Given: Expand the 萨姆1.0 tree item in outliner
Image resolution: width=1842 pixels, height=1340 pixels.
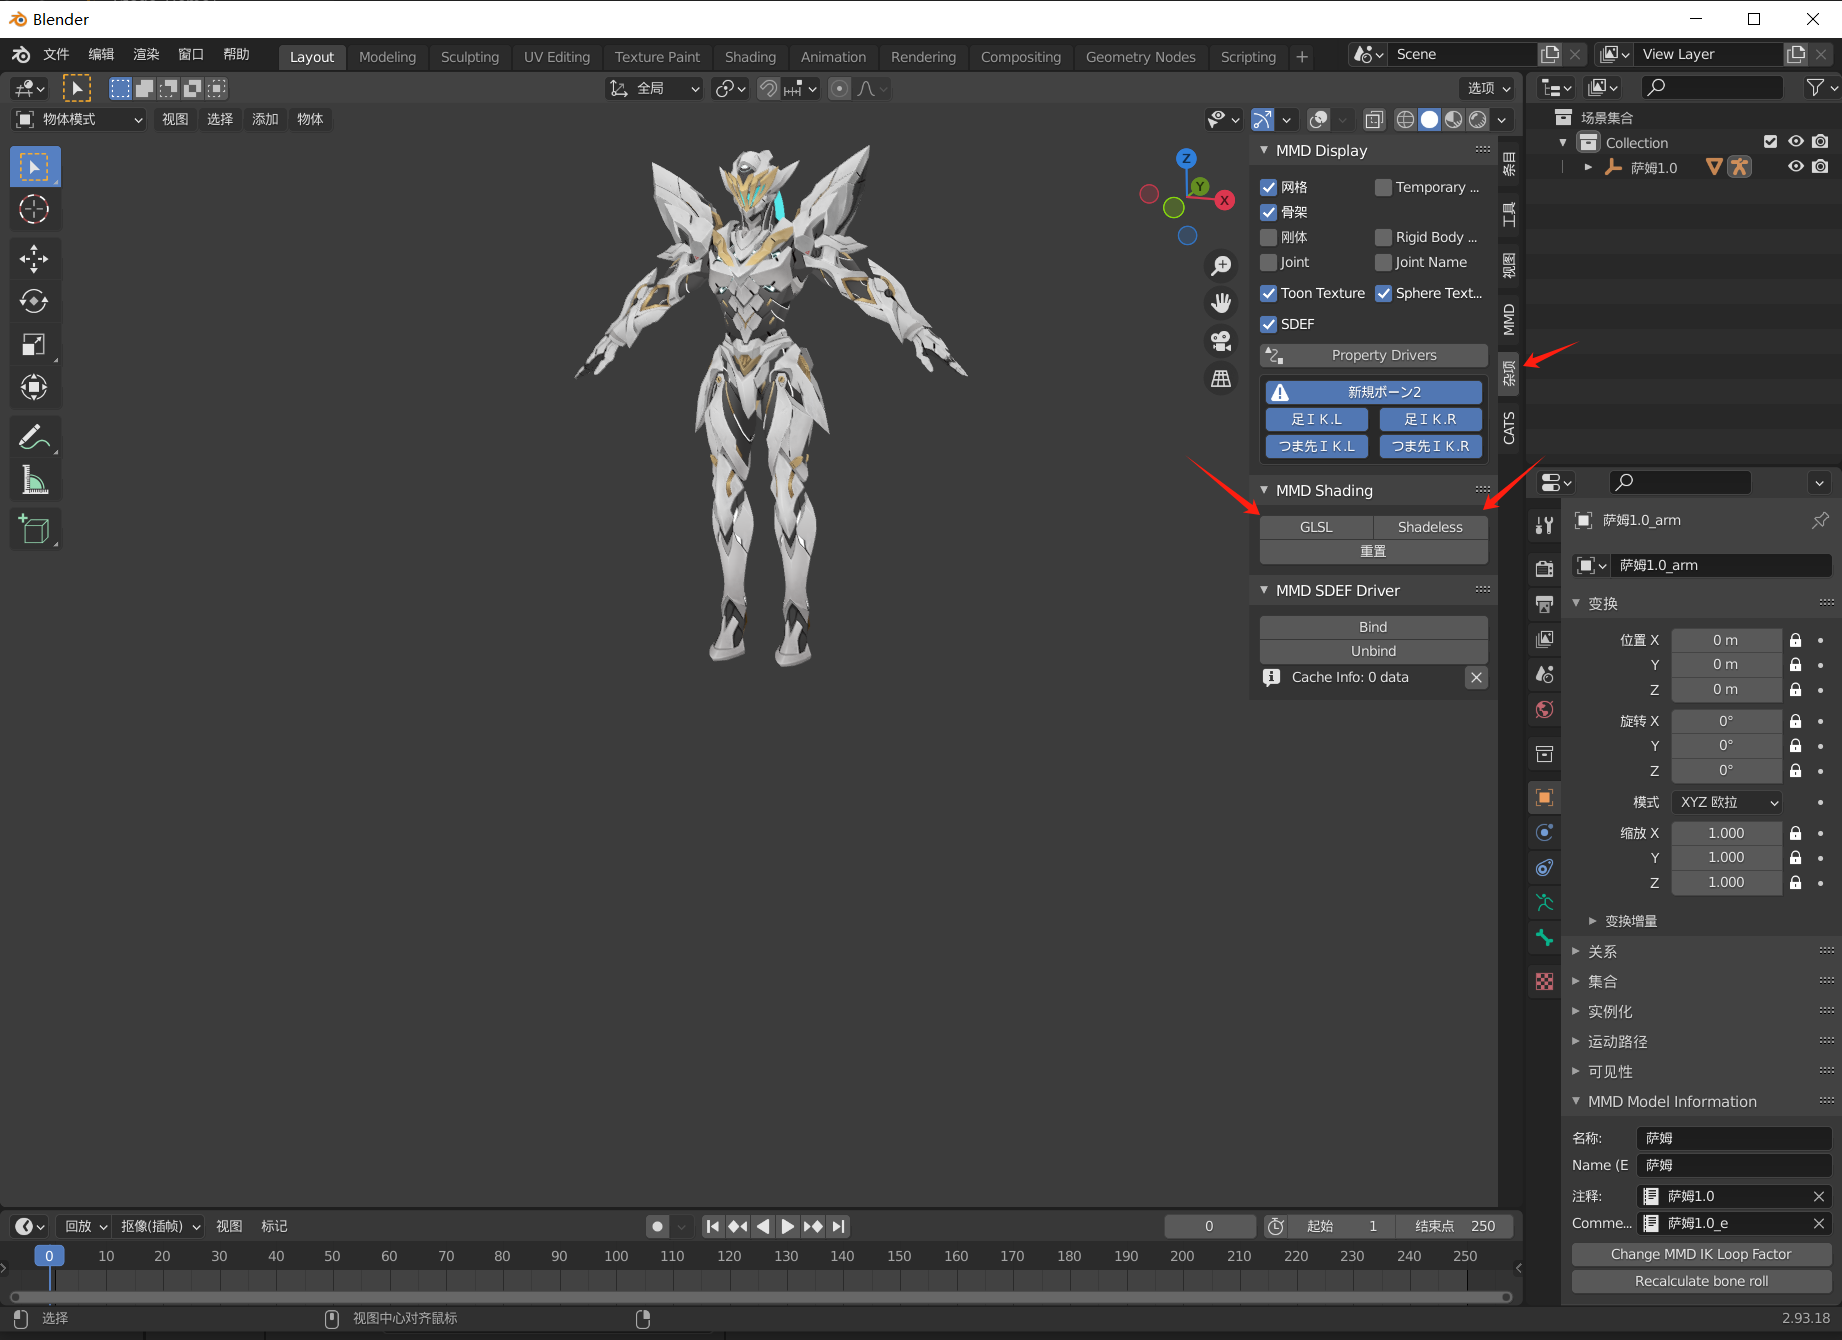Looking at the screenshot, I should pyautogui.click(x=1588, y=167).
